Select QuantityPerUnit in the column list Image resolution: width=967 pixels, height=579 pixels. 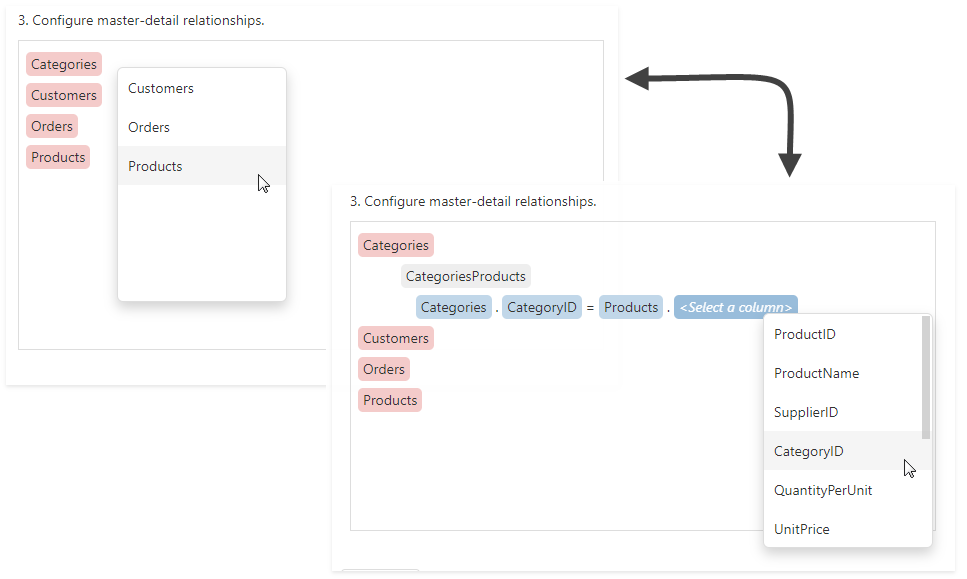(823, 490)
